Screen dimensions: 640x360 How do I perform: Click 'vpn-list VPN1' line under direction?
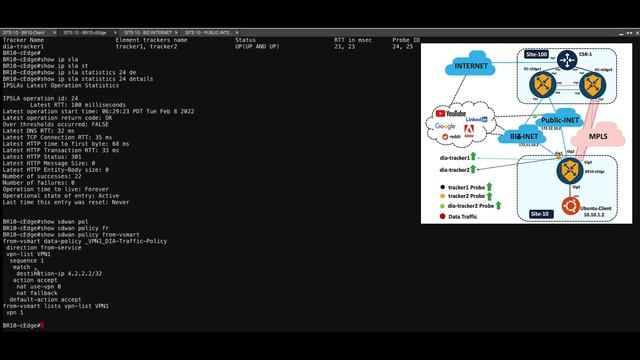pos(28,254)
